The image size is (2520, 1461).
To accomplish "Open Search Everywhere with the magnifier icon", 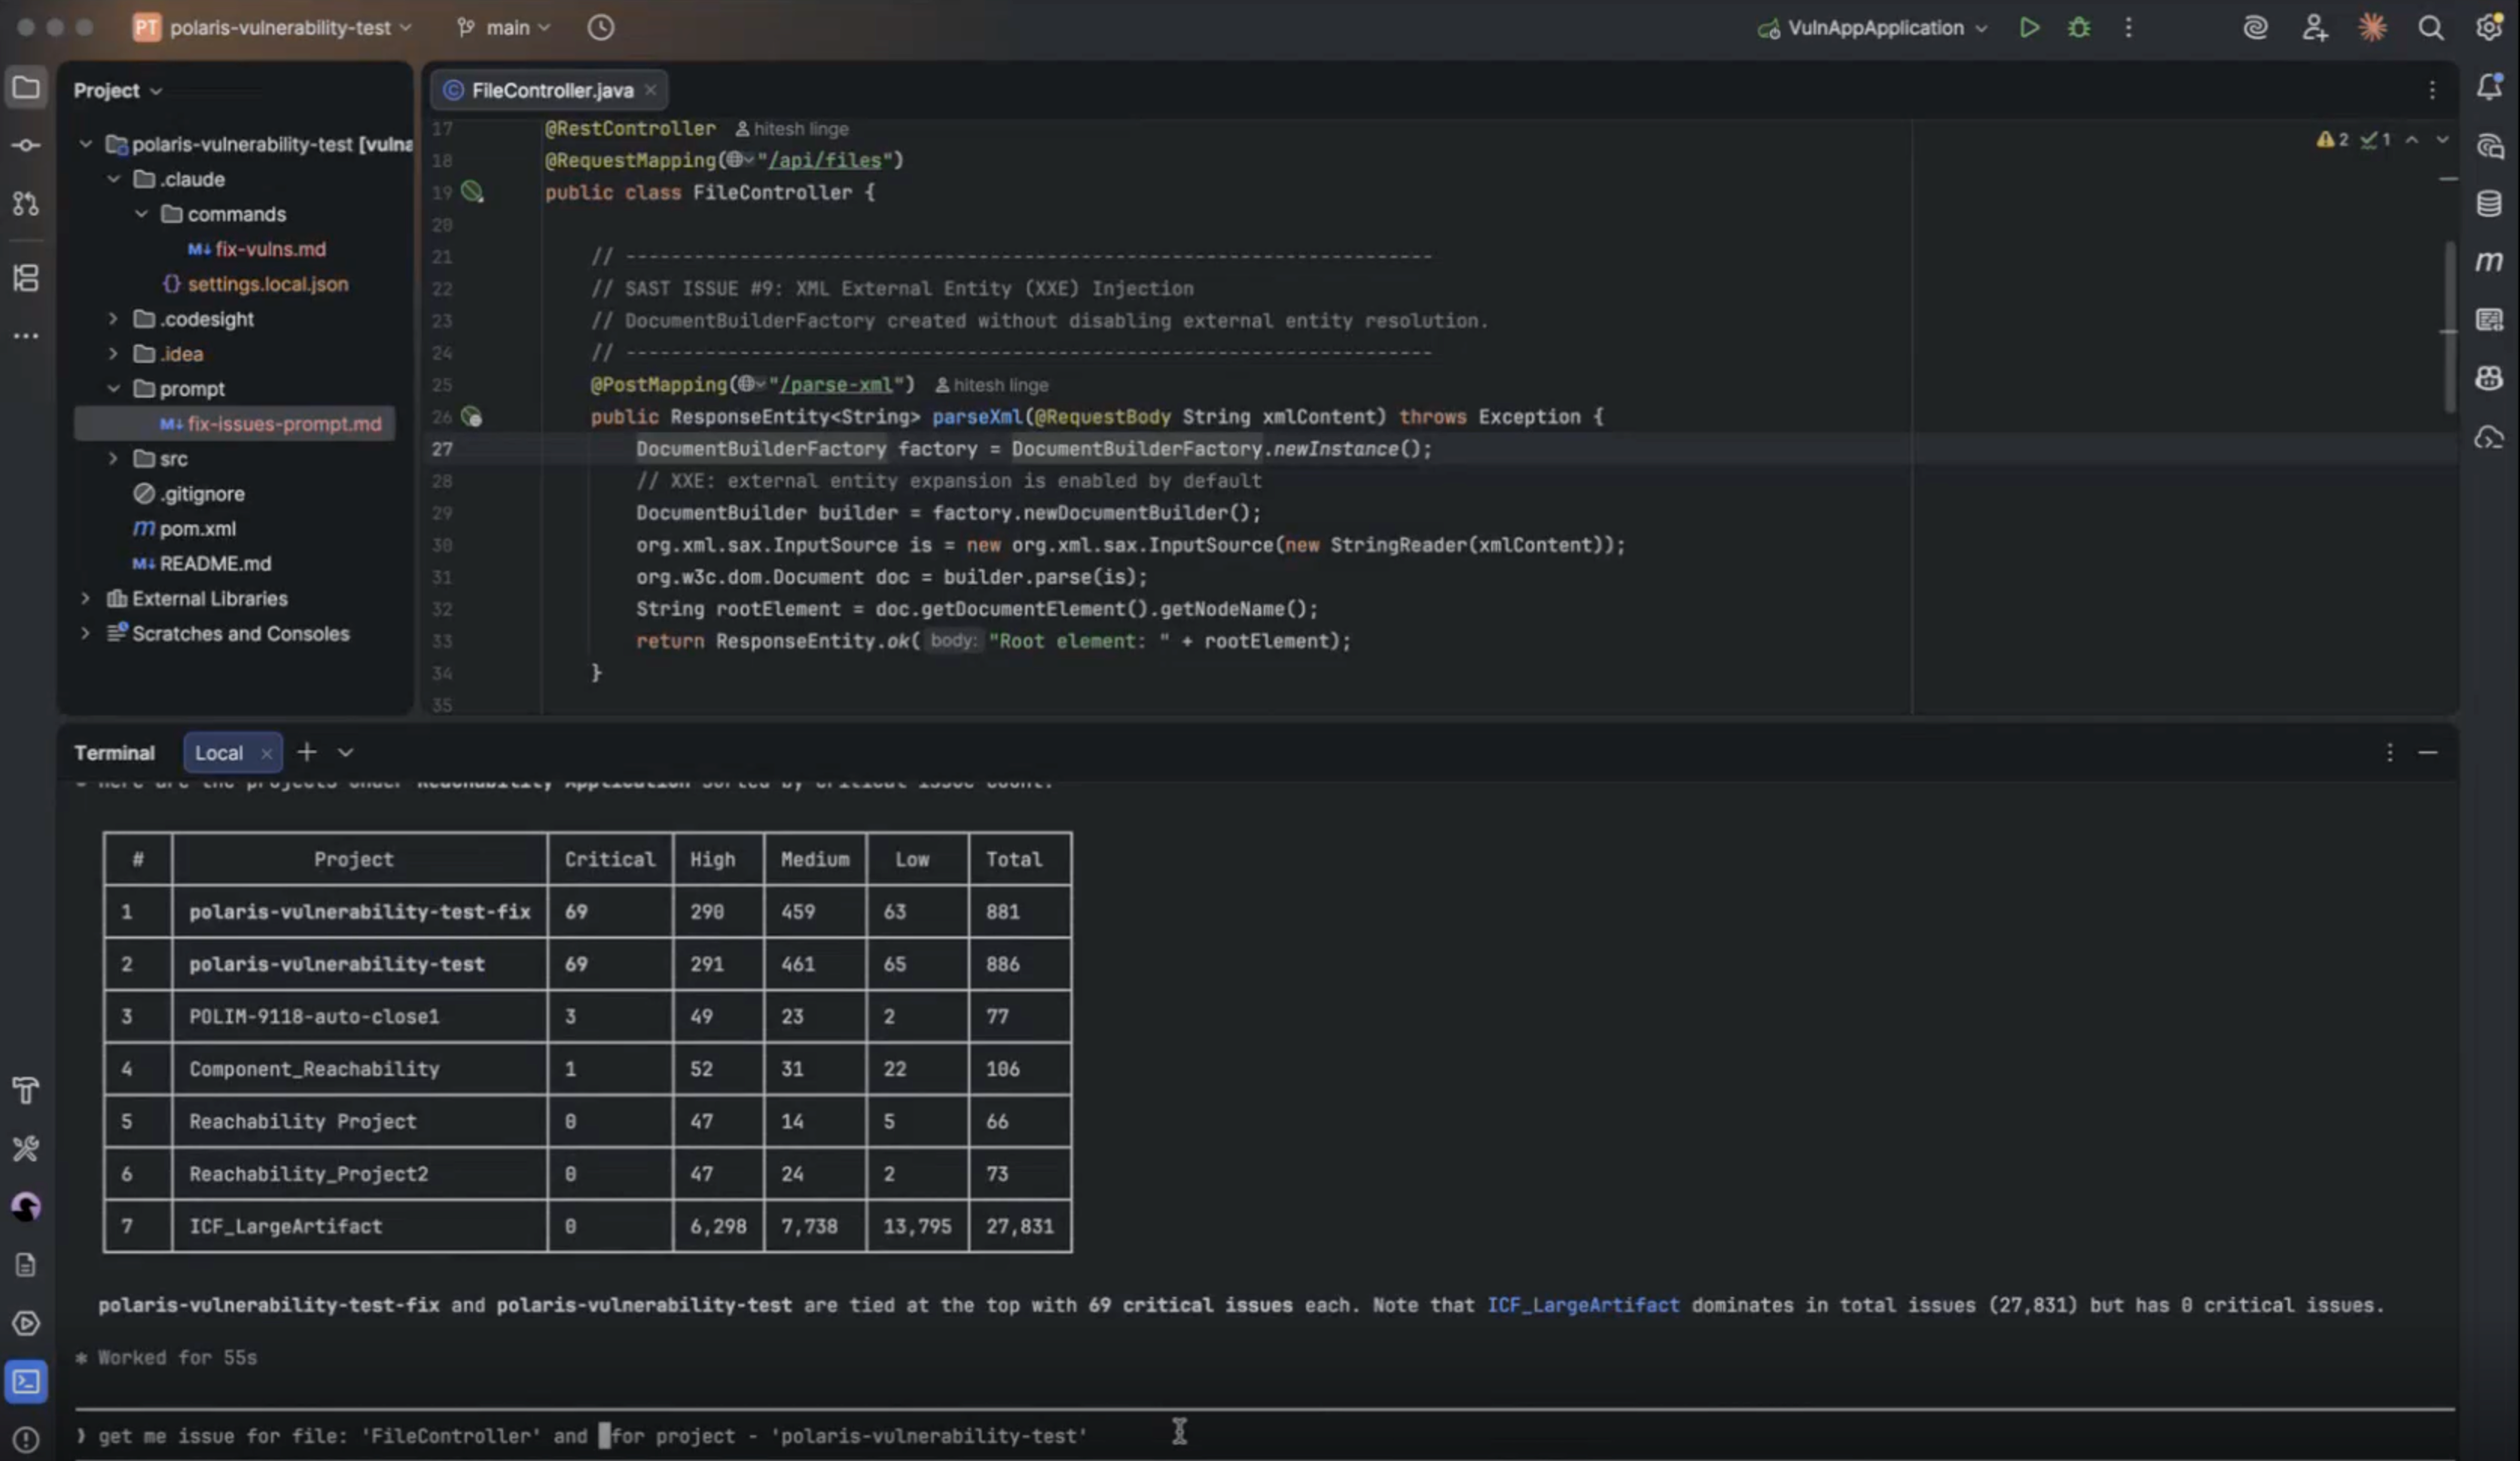I will (2432, 28).
